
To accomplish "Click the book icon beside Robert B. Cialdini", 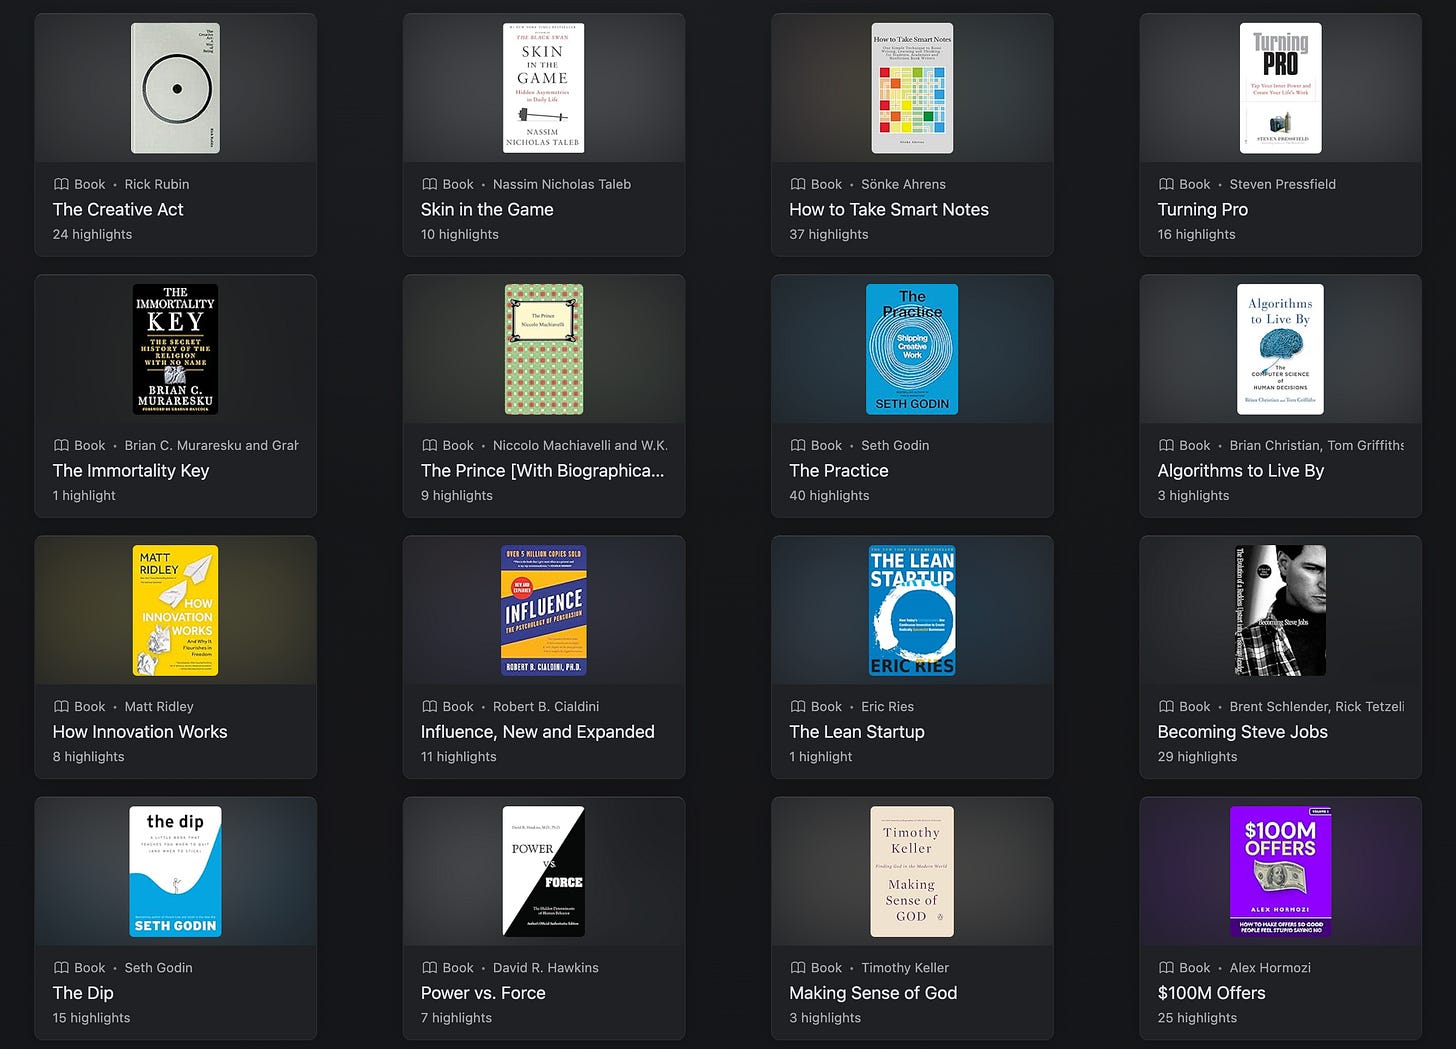I will tap(429, 706).
